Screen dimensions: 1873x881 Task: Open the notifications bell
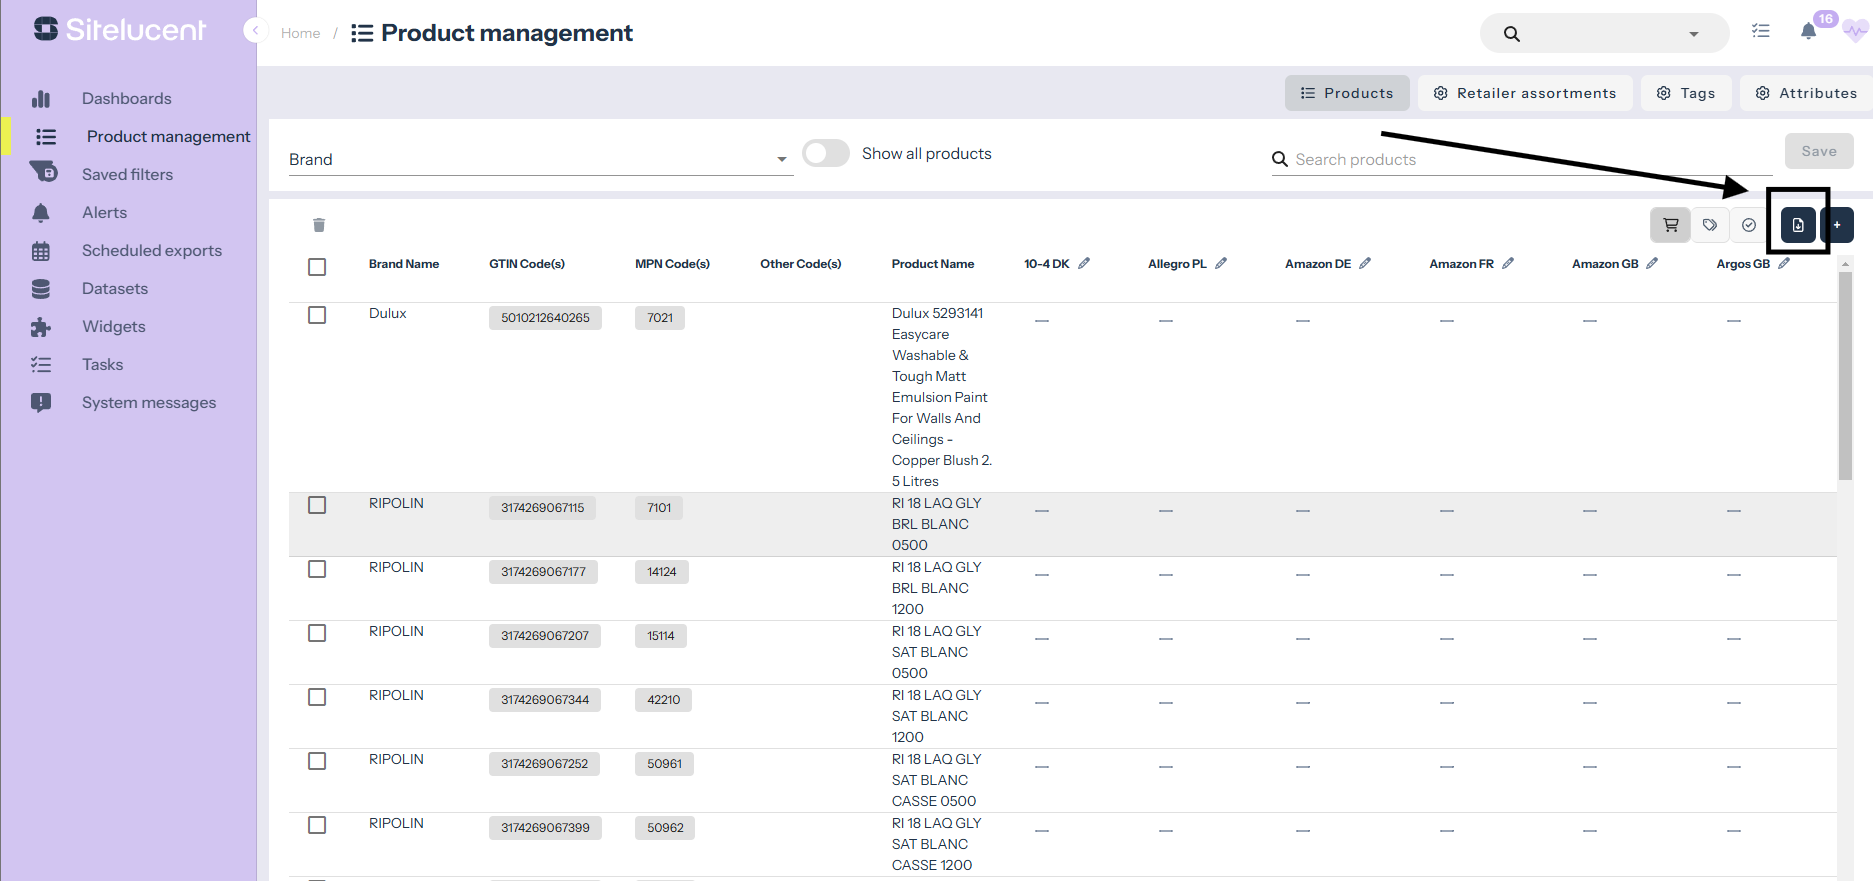[x=1808, y=32]
